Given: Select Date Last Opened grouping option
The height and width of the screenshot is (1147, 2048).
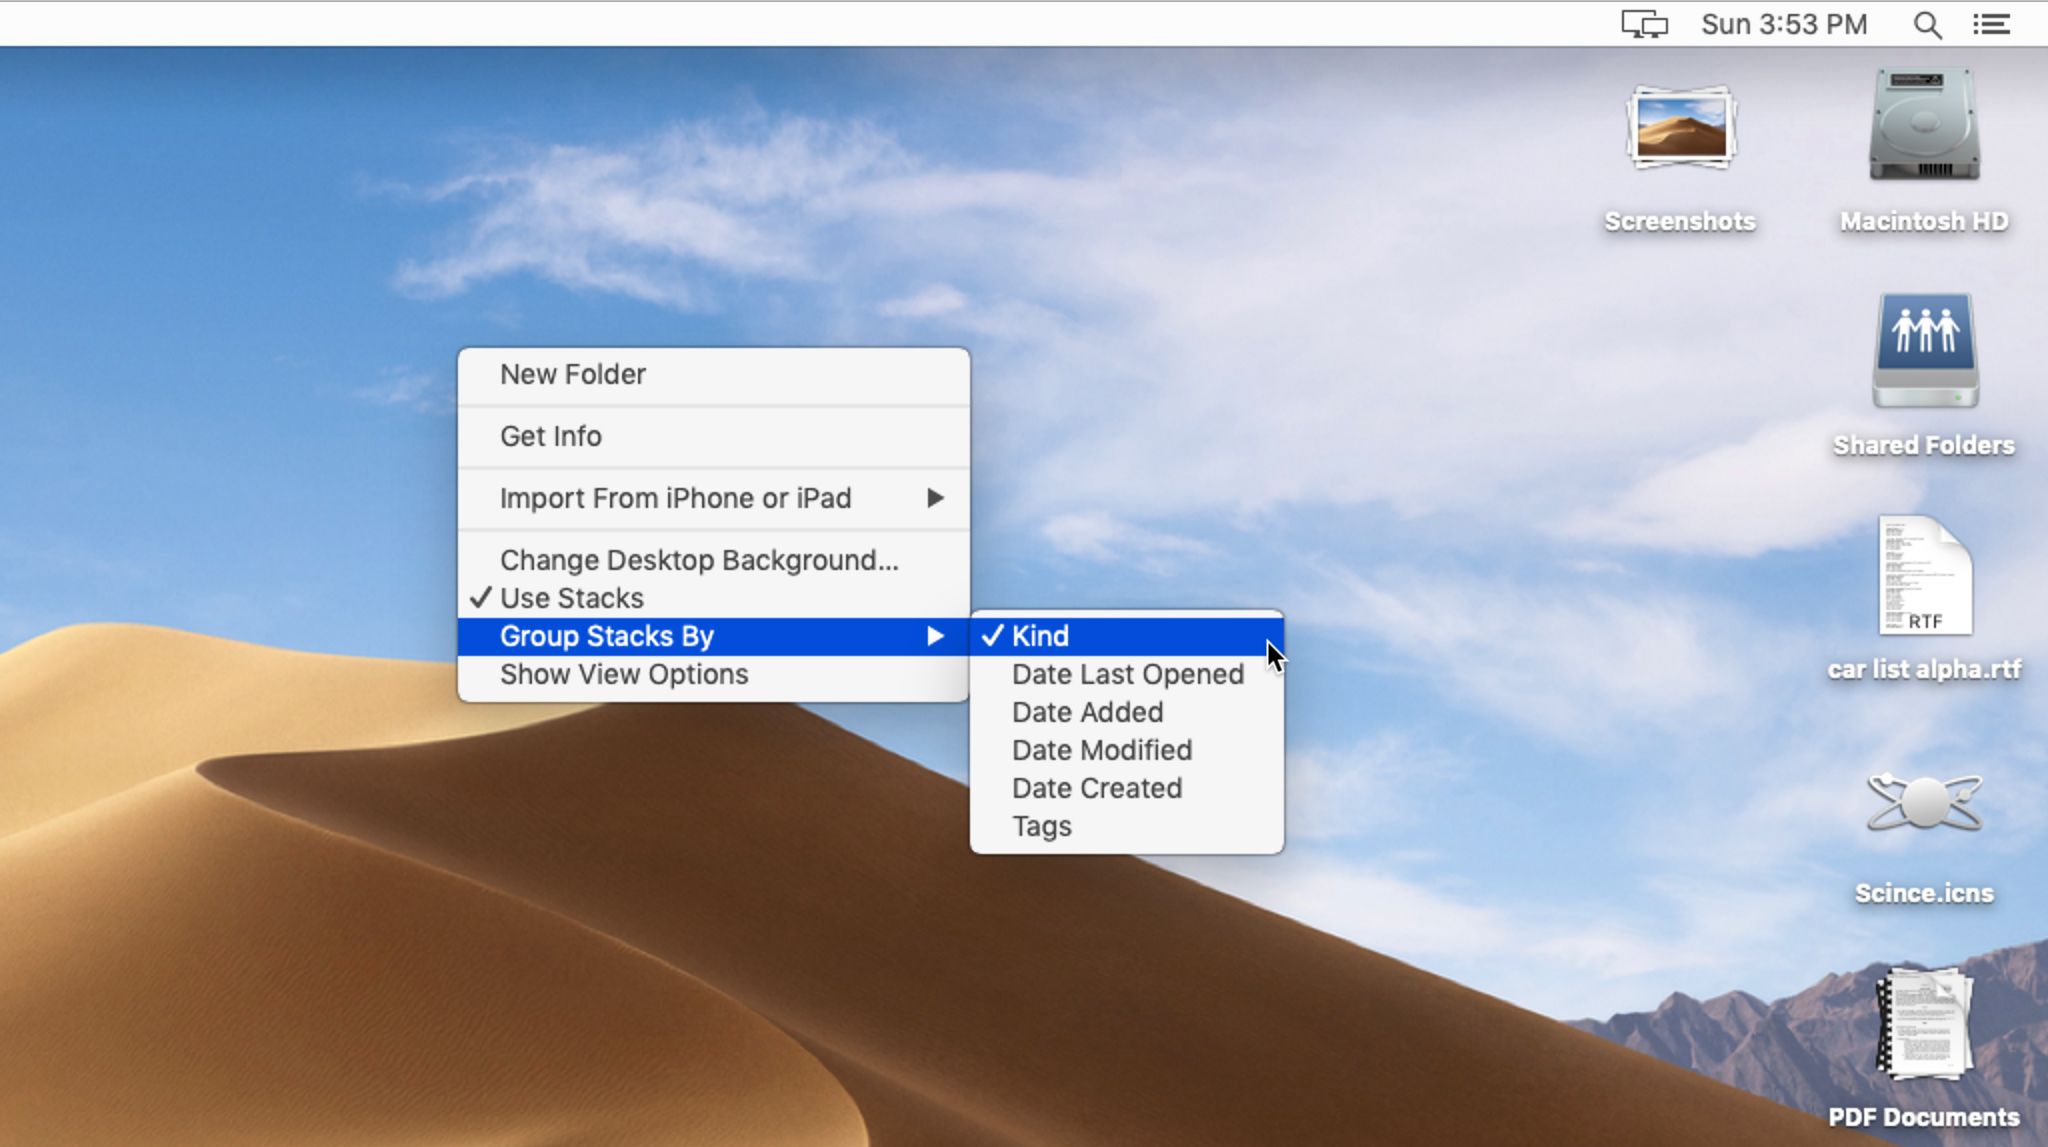Looking at the screenshot, I should (1128, 674).
